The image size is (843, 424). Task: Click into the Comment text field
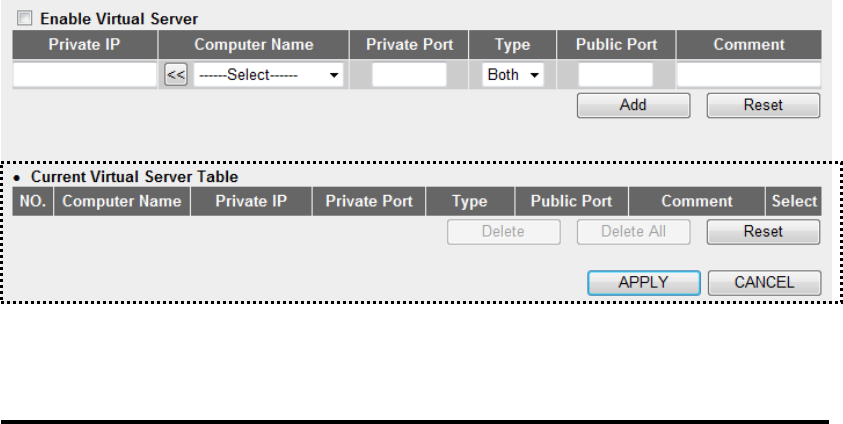click(748, 75)
